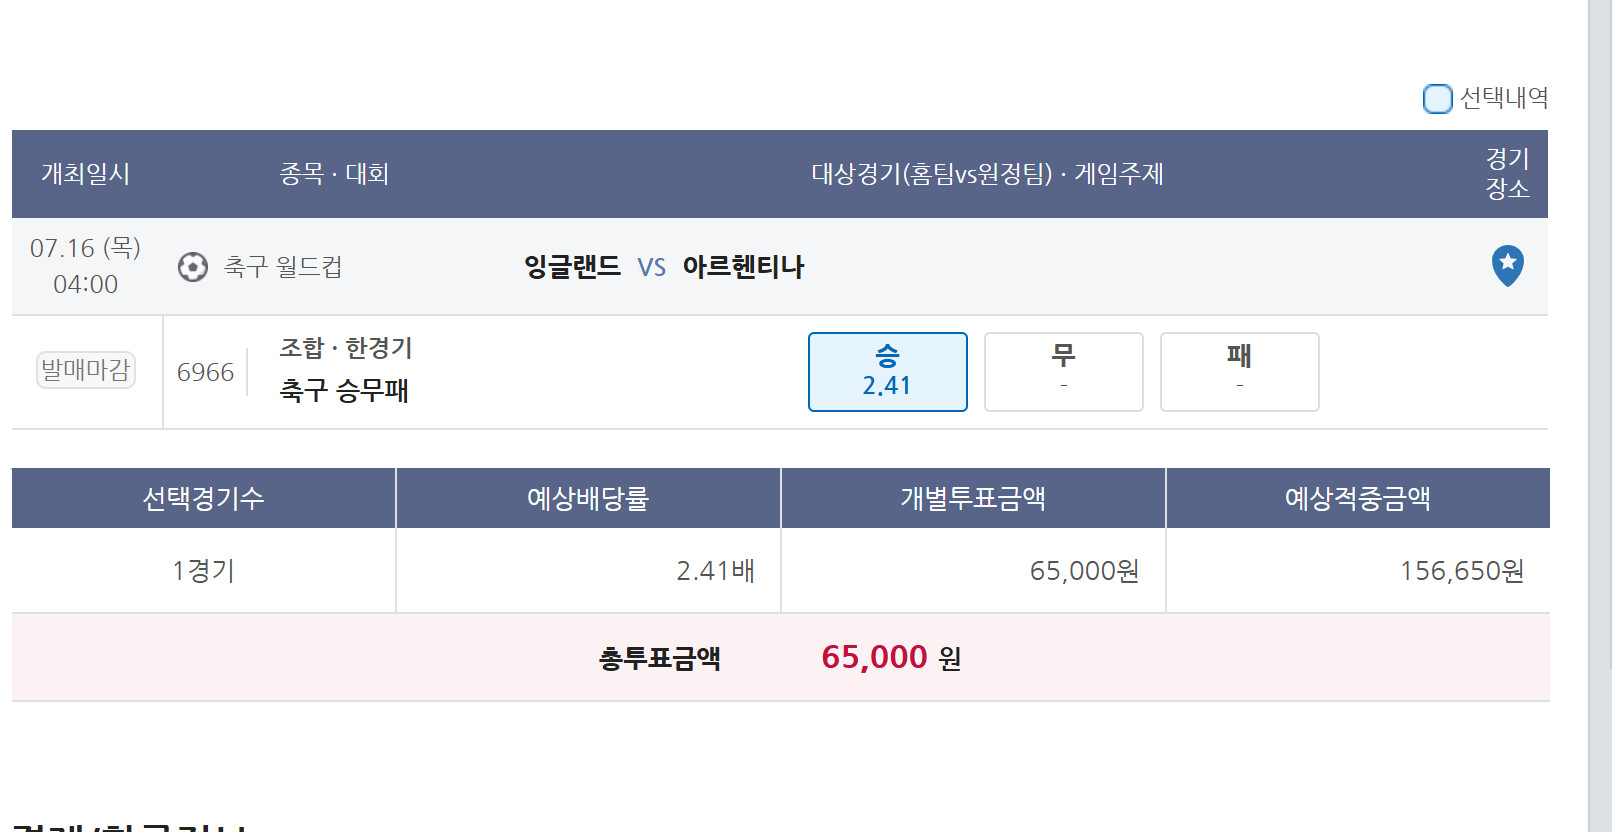Image resolution: width=1612 pixels, height=832 pixels.
Task: Click the 잉글랜드 home team name
Action: (x=573, y=267)
